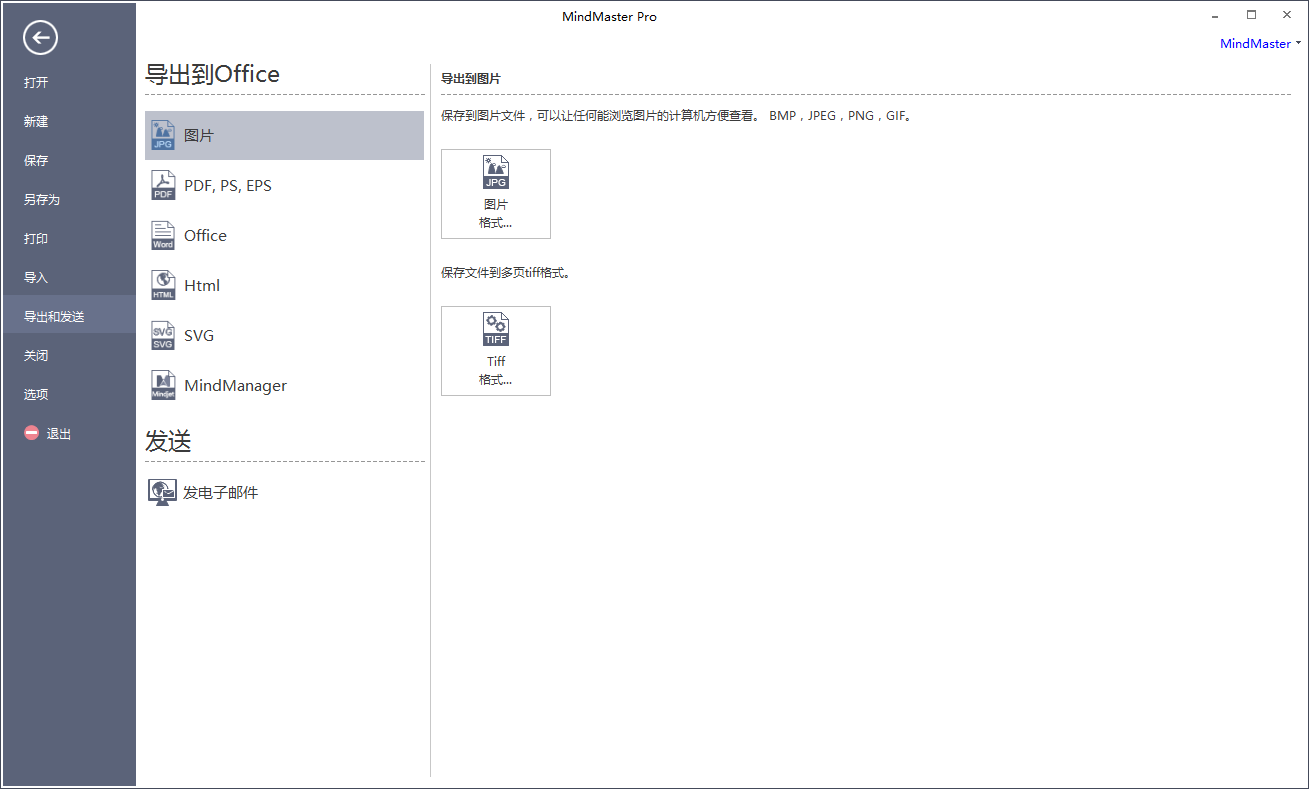Click the Tiff 格式 export button
Viewport: 1309px width, 789px height.
495,351
